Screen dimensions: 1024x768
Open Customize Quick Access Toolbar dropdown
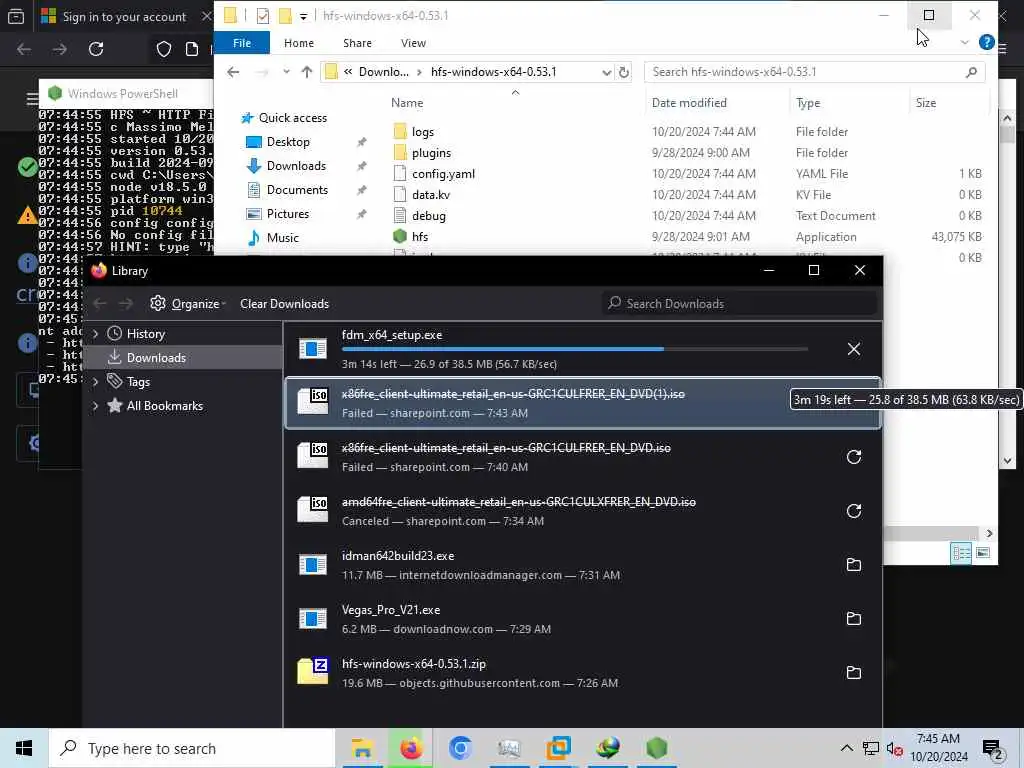pyautogui.click(x=303, y=16)
